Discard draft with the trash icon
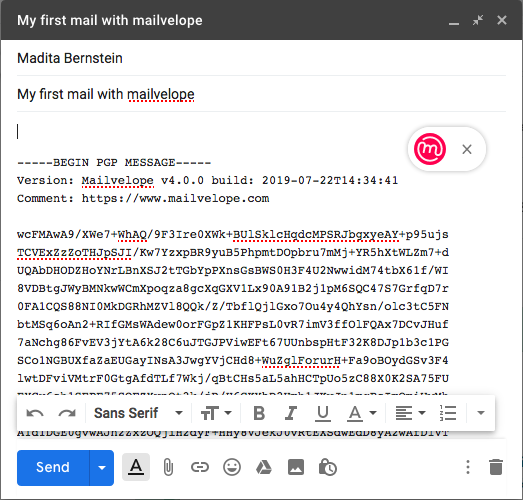The width and height of the screenshot is (523, 500). pos(496,467)
